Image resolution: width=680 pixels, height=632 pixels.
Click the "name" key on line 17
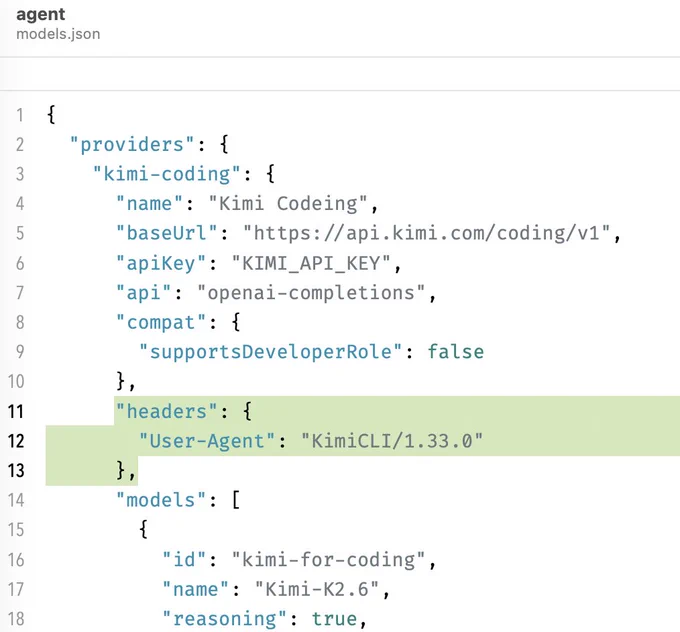point(196,589)
